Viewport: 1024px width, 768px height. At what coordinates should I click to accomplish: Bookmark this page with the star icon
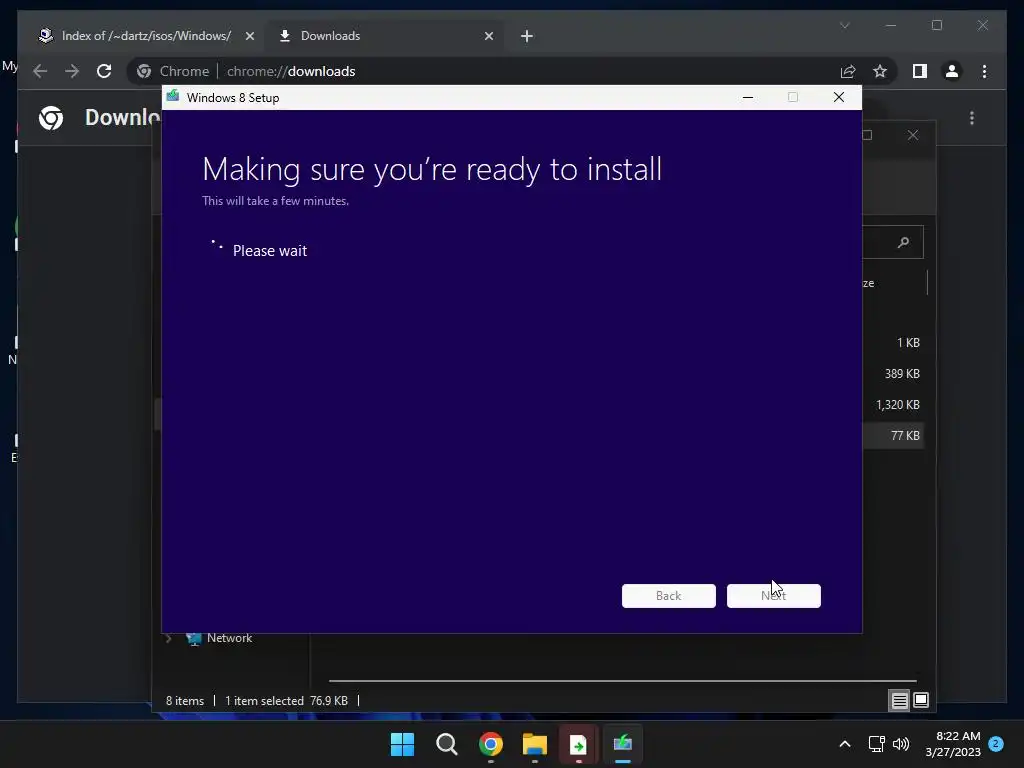coord(880,71)
